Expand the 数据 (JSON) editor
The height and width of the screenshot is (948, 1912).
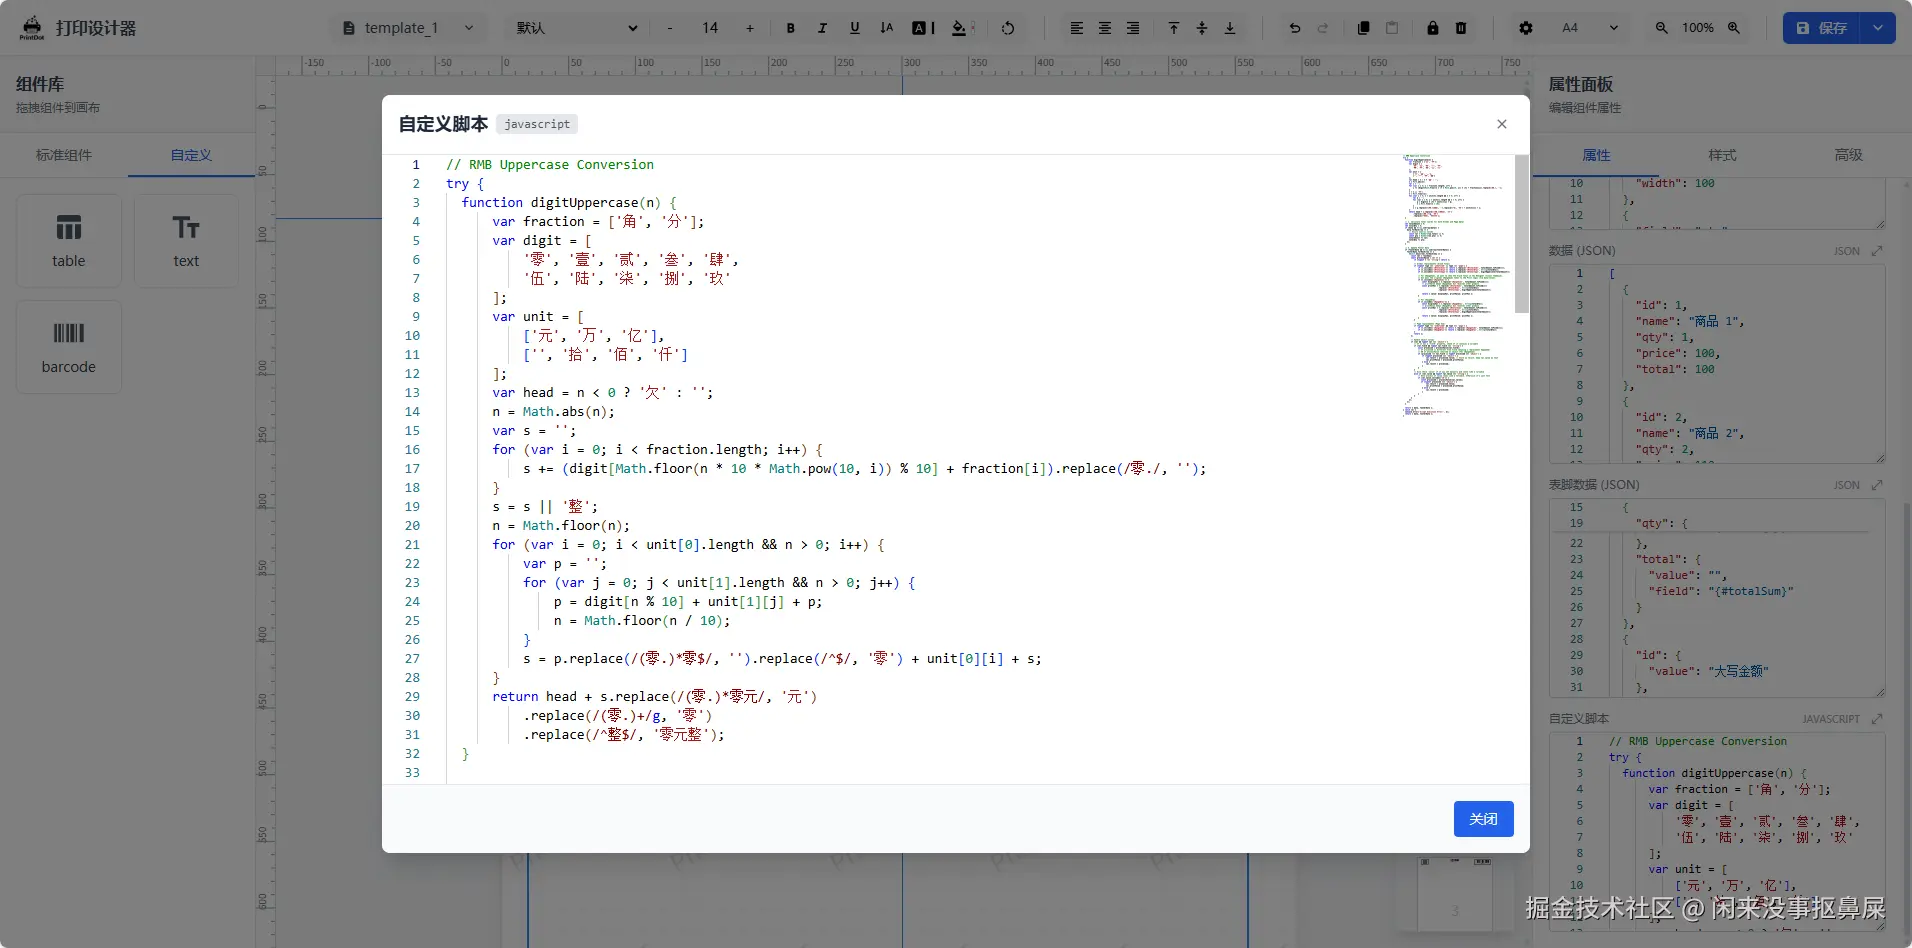coord(1877,251)
